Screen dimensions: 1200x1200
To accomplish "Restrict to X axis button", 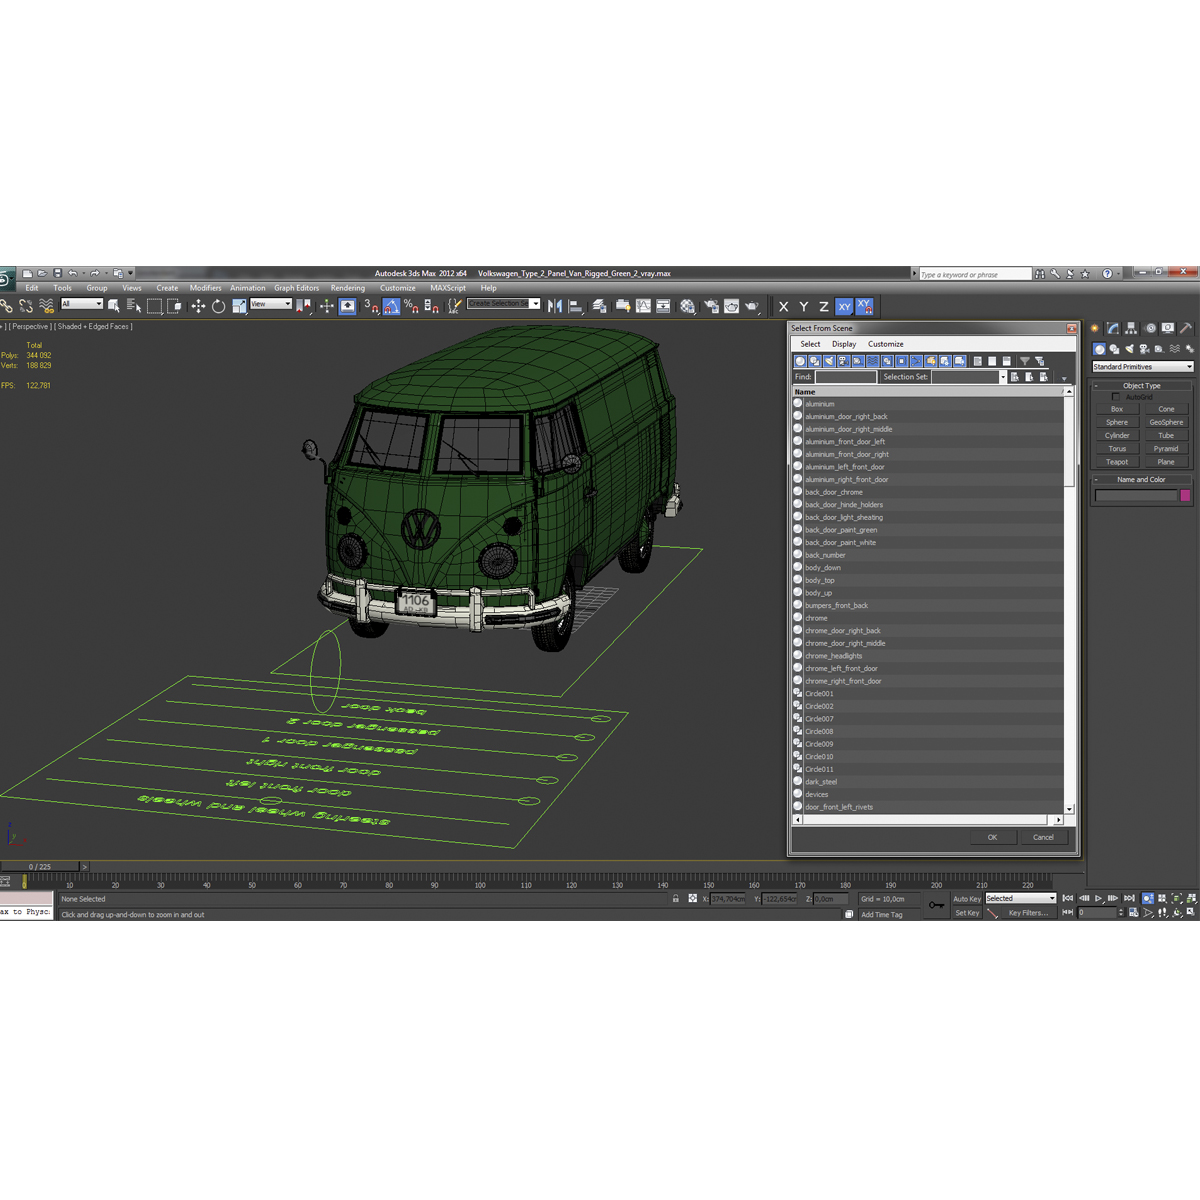I will pyautogui.click(x=784, y=307).
